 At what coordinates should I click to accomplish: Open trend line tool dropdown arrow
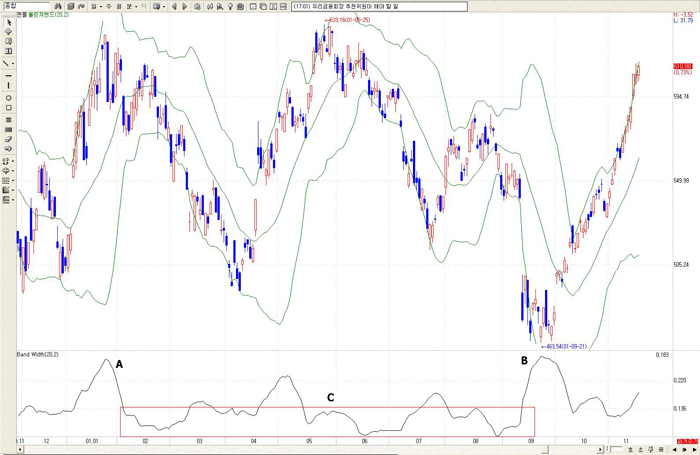coord(13,64)
